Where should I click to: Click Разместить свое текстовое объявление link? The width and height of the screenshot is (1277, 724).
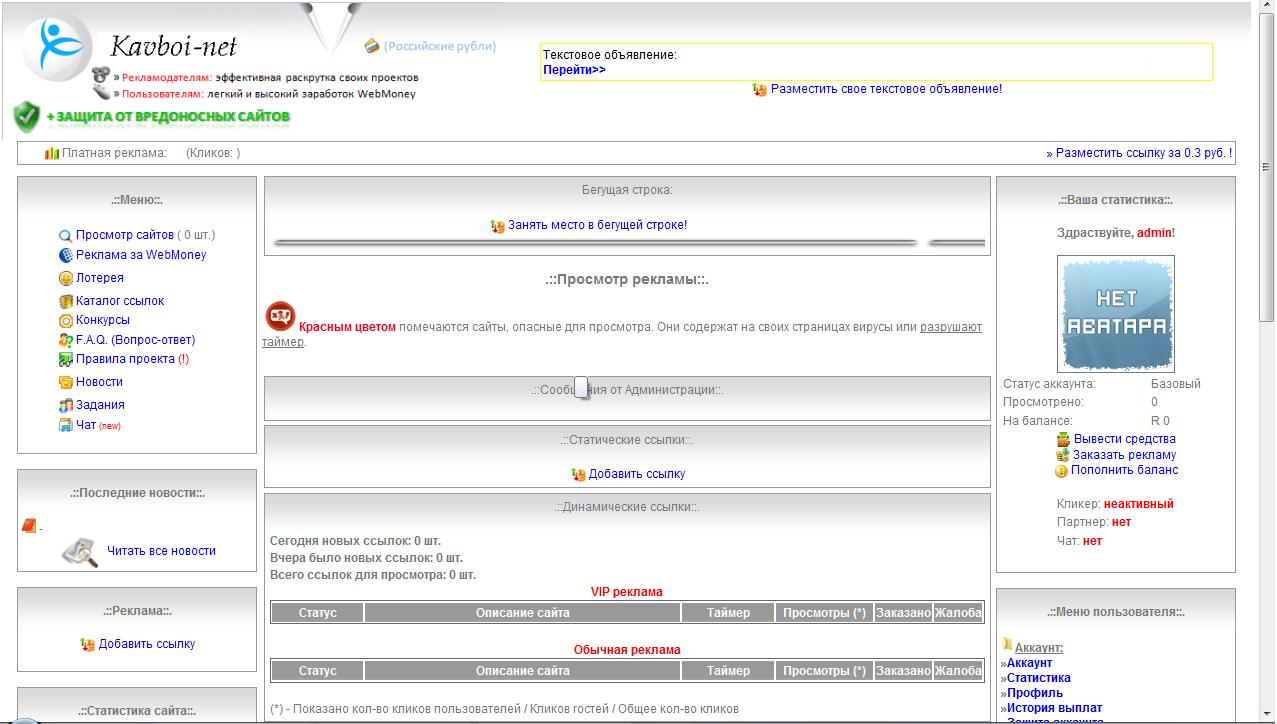886,89
